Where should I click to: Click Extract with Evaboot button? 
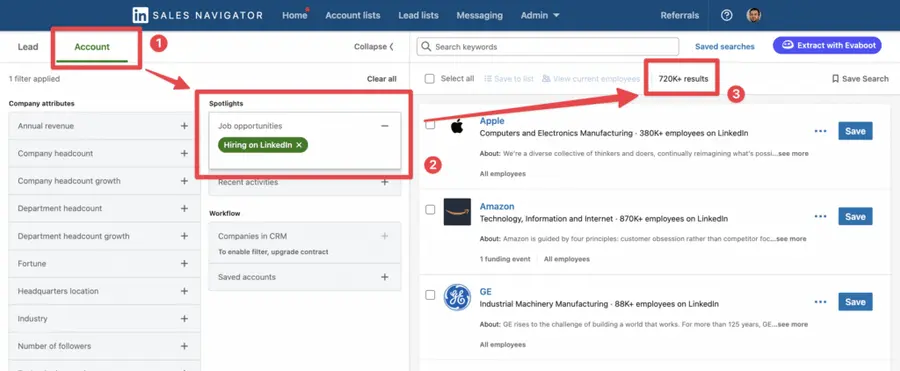(x=827, y=45)
